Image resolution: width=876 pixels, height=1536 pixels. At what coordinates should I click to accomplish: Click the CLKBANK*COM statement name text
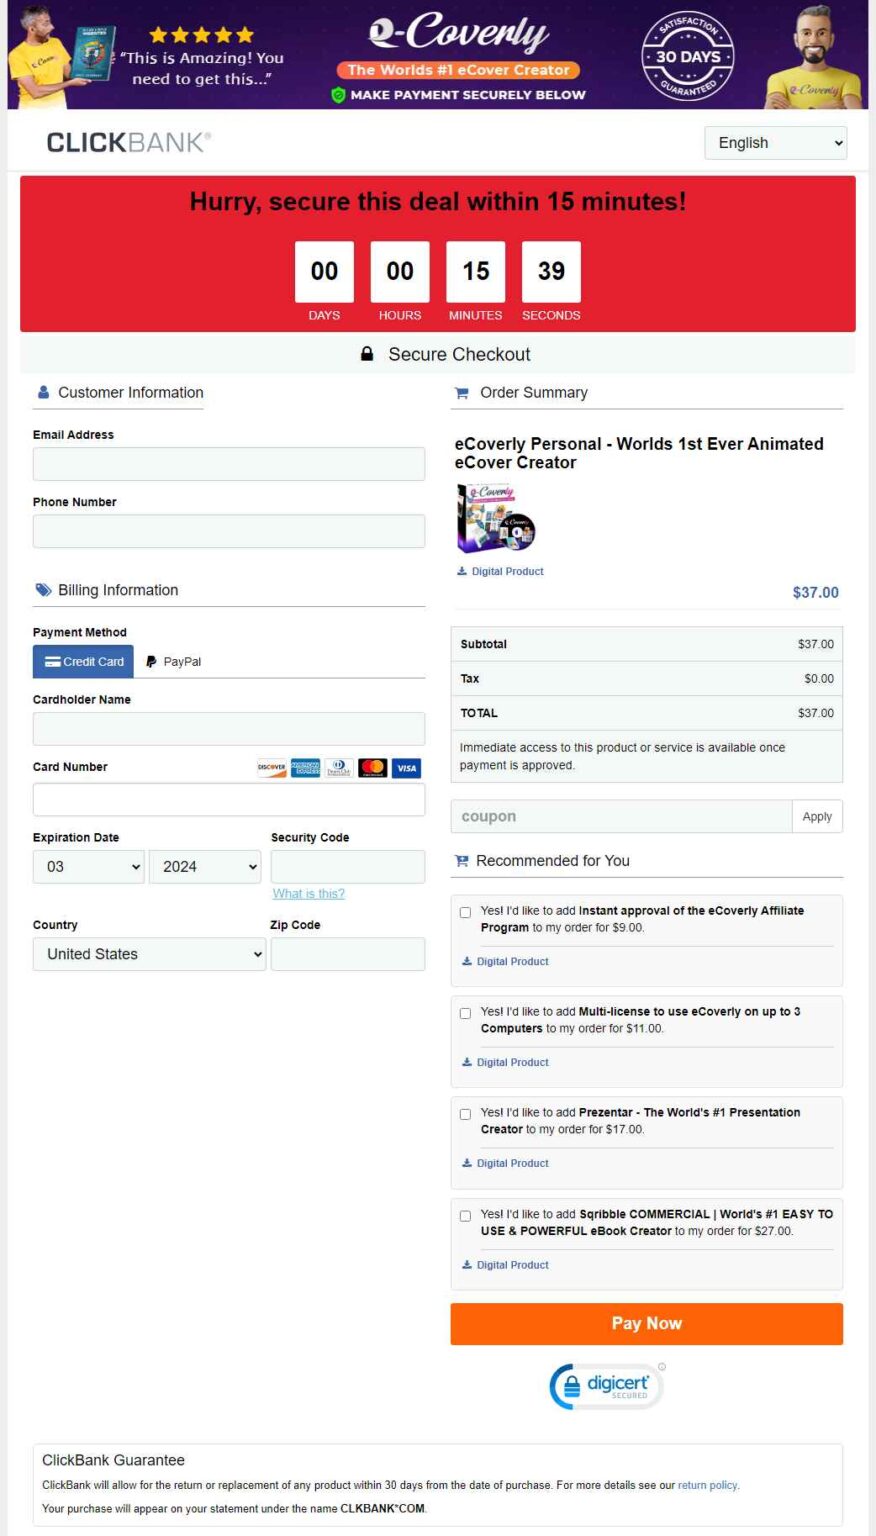(383, 1509)
